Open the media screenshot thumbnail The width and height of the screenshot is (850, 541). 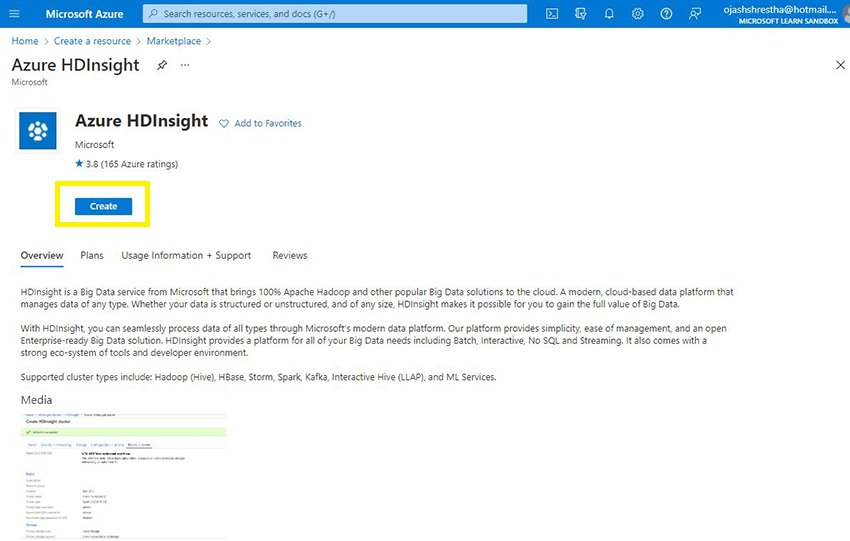(x=124, y=475)
